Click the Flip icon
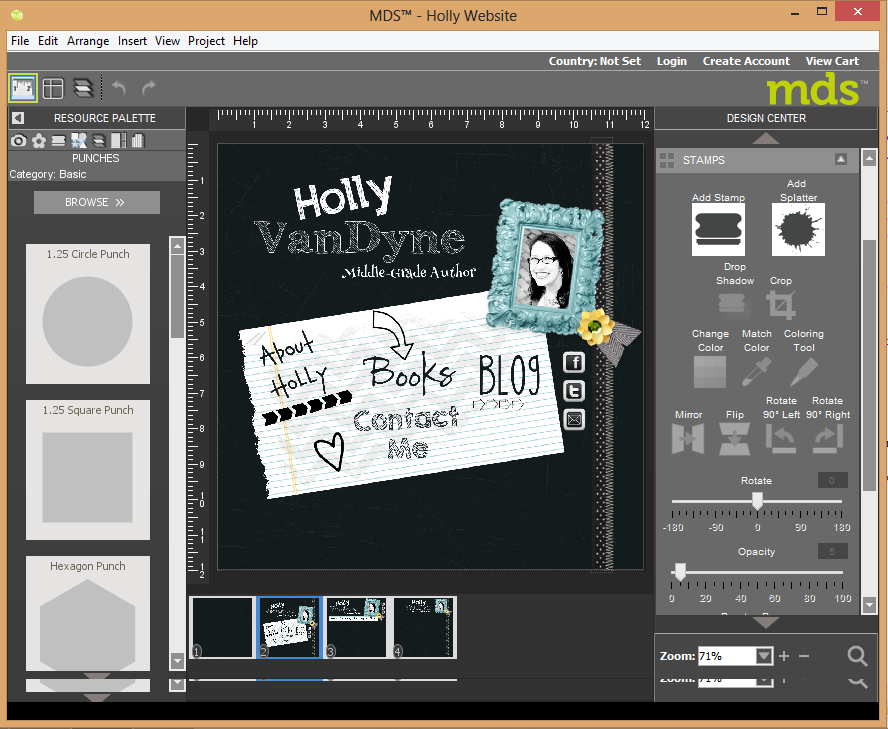Viewport: 888px width, 729px height. click(735, 439)
